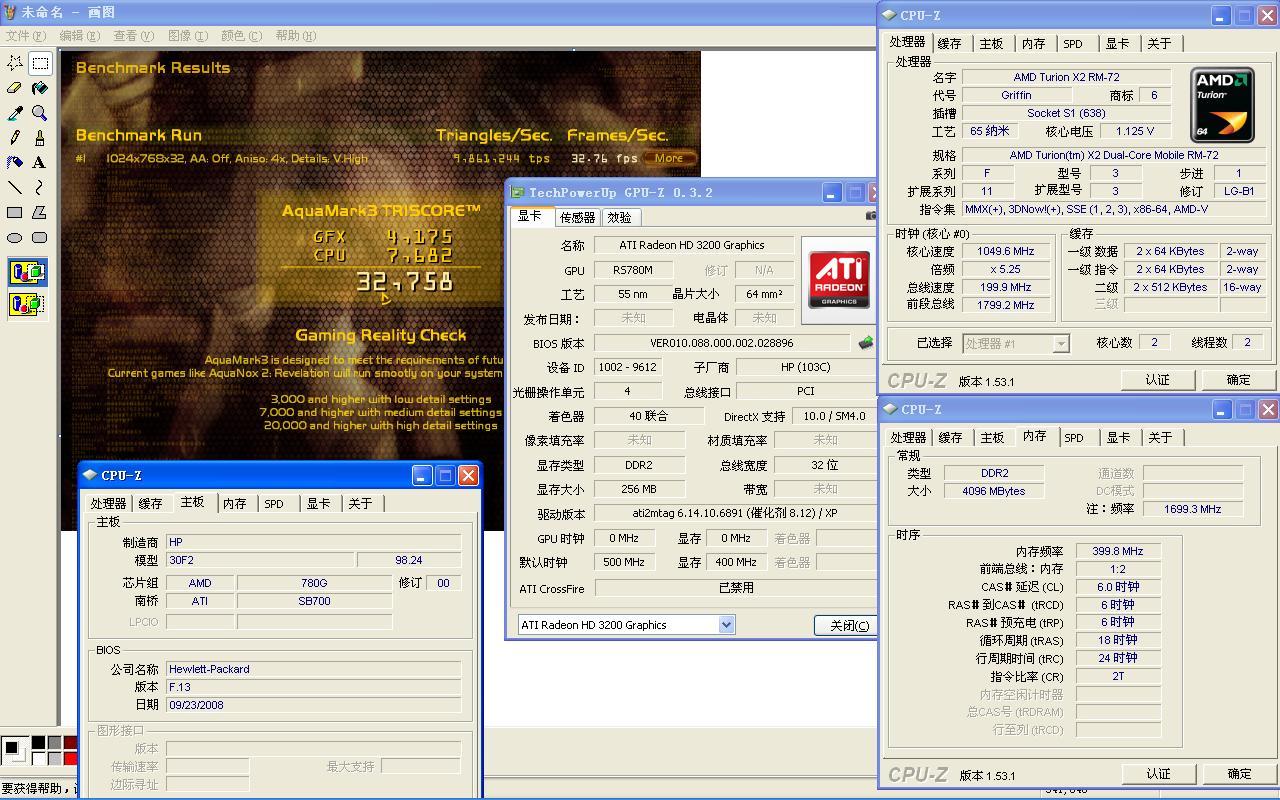Open 内存 tab in the mainboard CPU-Z window
The width and height of the screenshot is (1280, 800).
coord(235,504)
